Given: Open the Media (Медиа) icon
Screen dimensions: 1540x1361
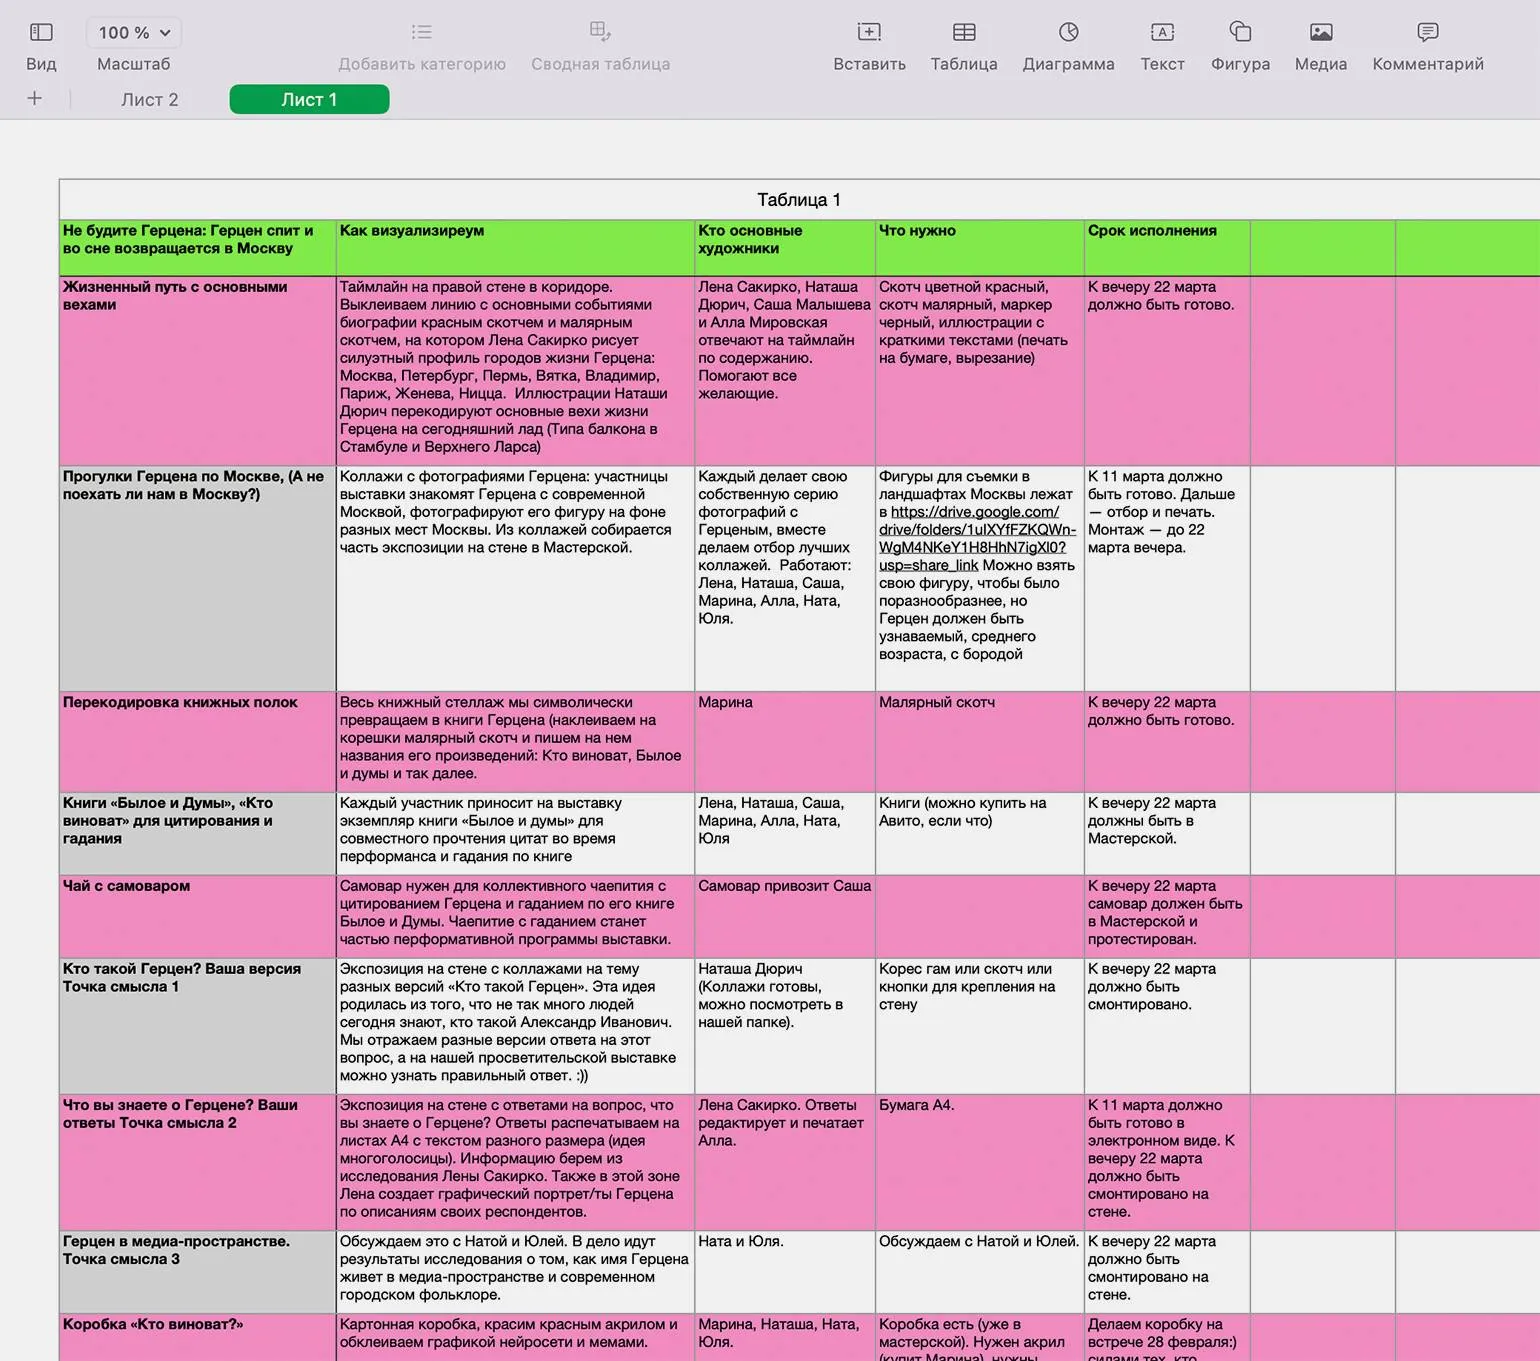Looking at the screenshot, I should 1320,33.
